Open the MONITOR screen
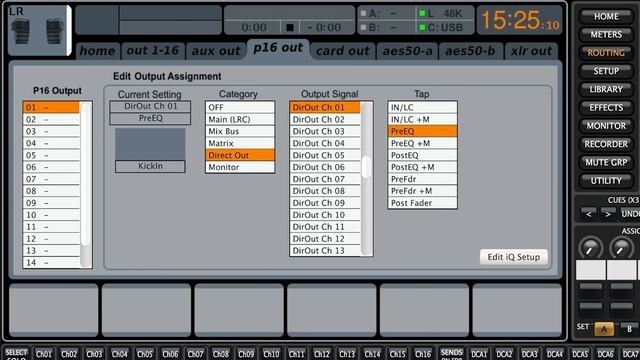The width and height of the screenshot is (640, 360). pyautogui.click(x=606, y=126)
